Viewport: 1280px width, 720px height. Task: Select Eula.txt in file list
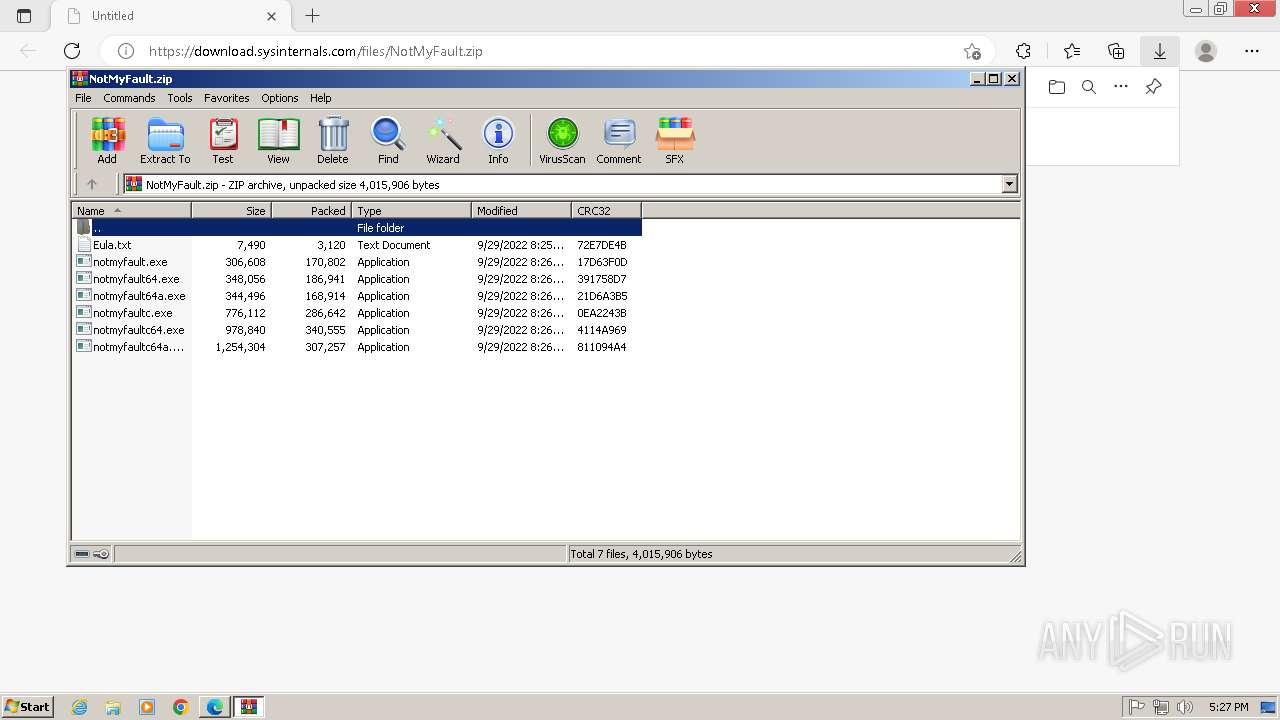point(357,245)
